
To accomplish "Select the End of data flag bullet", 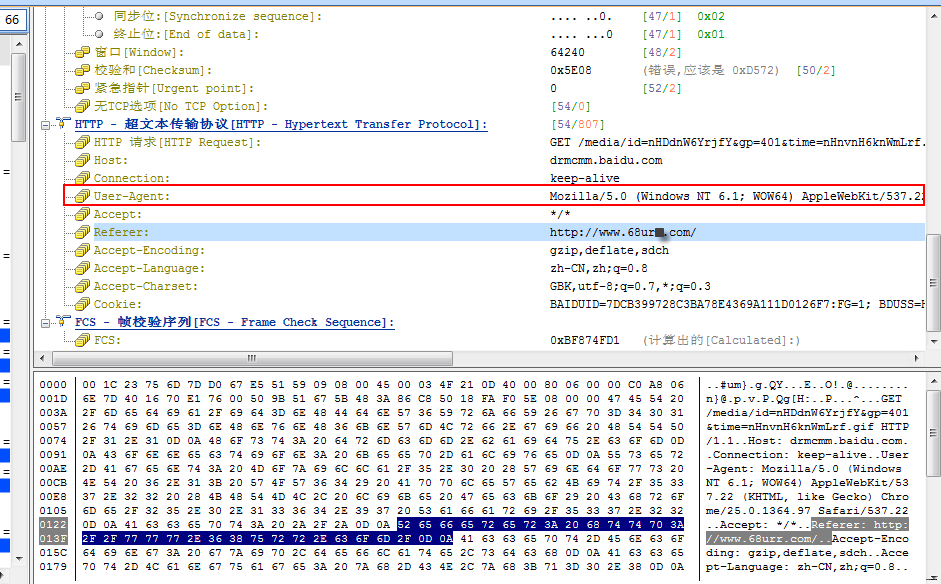I will [x=100, y=34].
